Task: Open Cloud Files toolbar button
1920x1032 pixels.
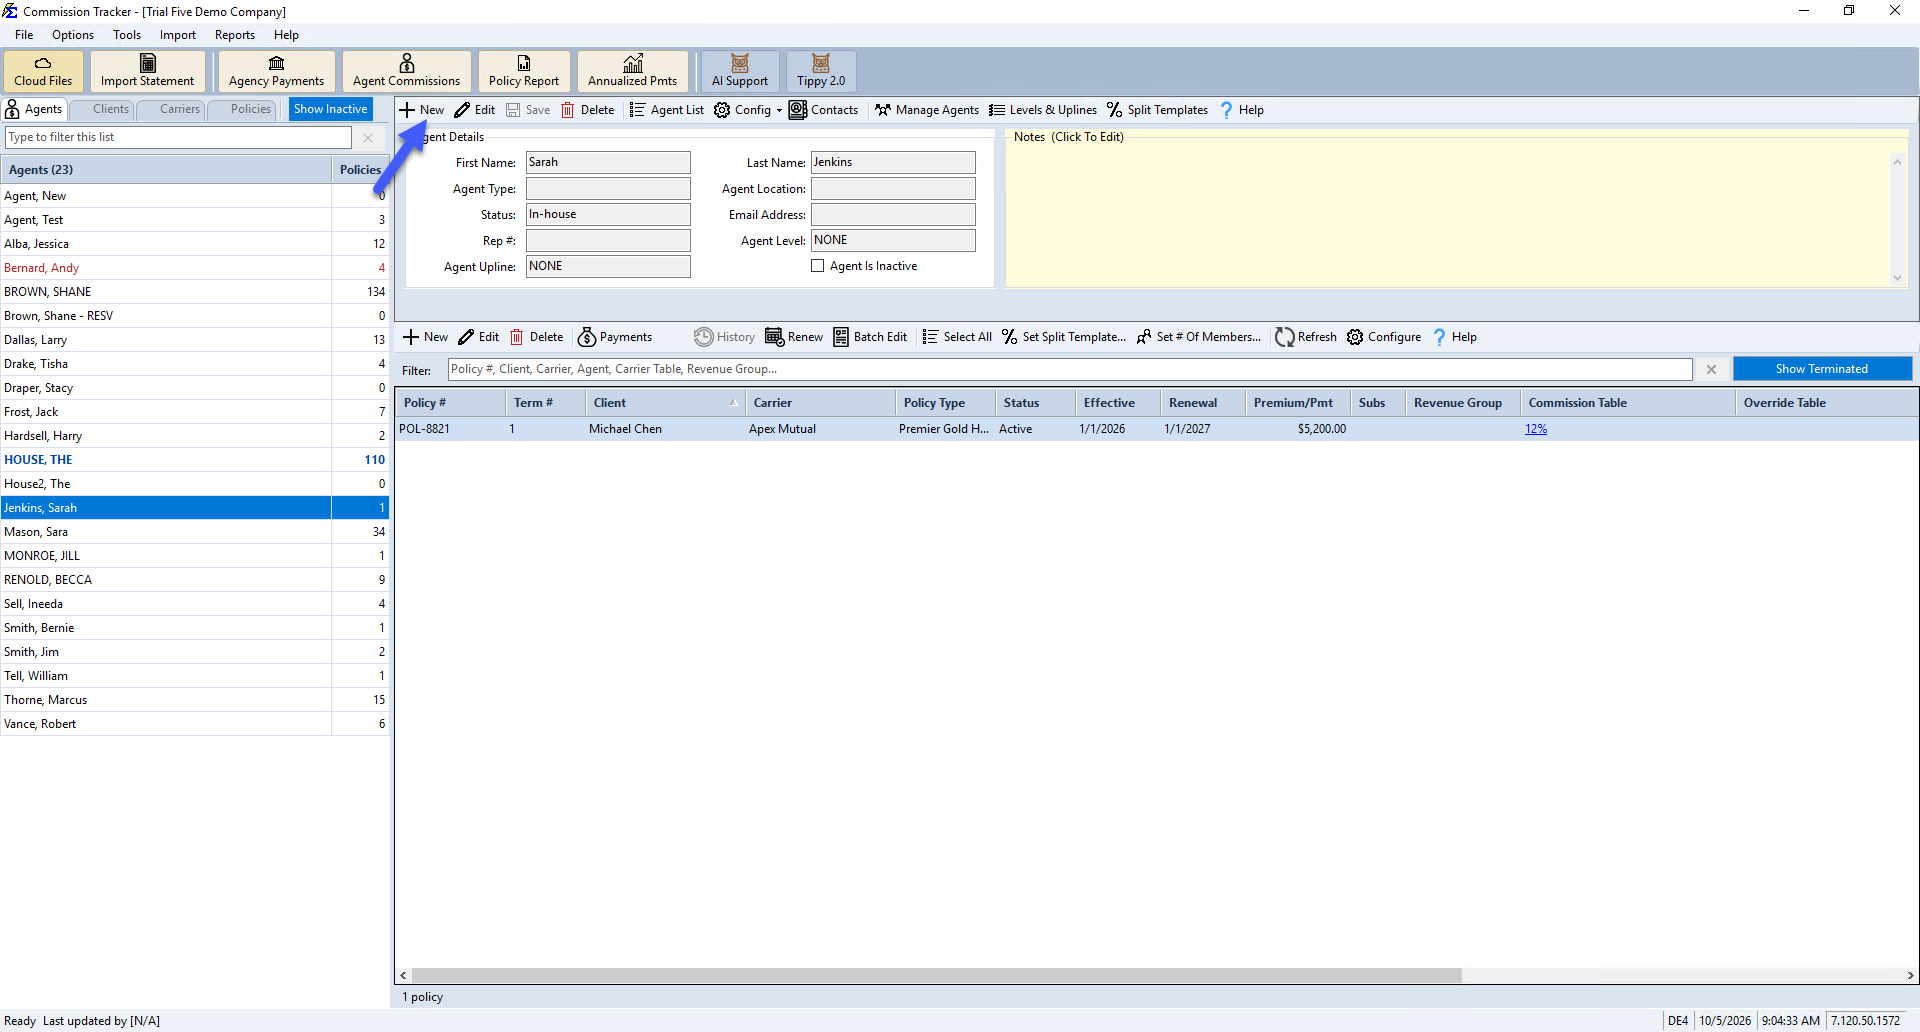Action: pyautogui.click(x=43, y=71)
